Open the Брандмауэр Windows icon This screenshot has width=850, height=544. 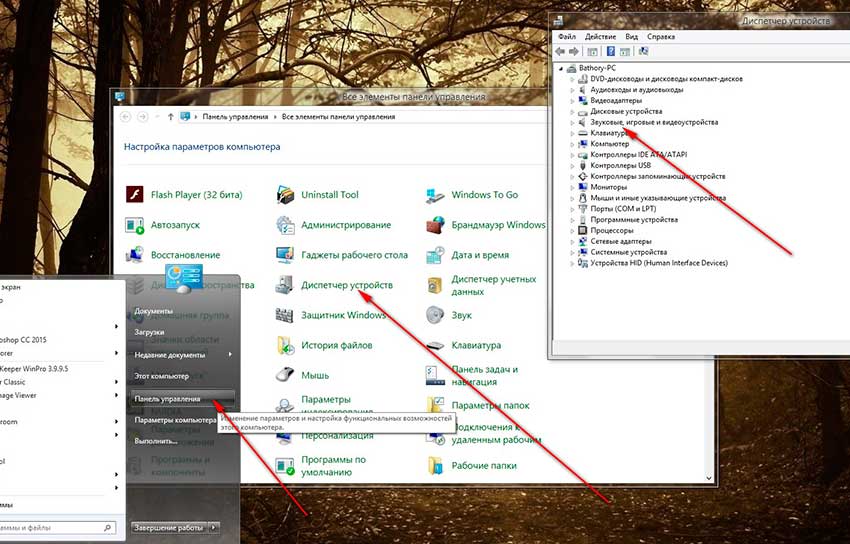(435, 225)
